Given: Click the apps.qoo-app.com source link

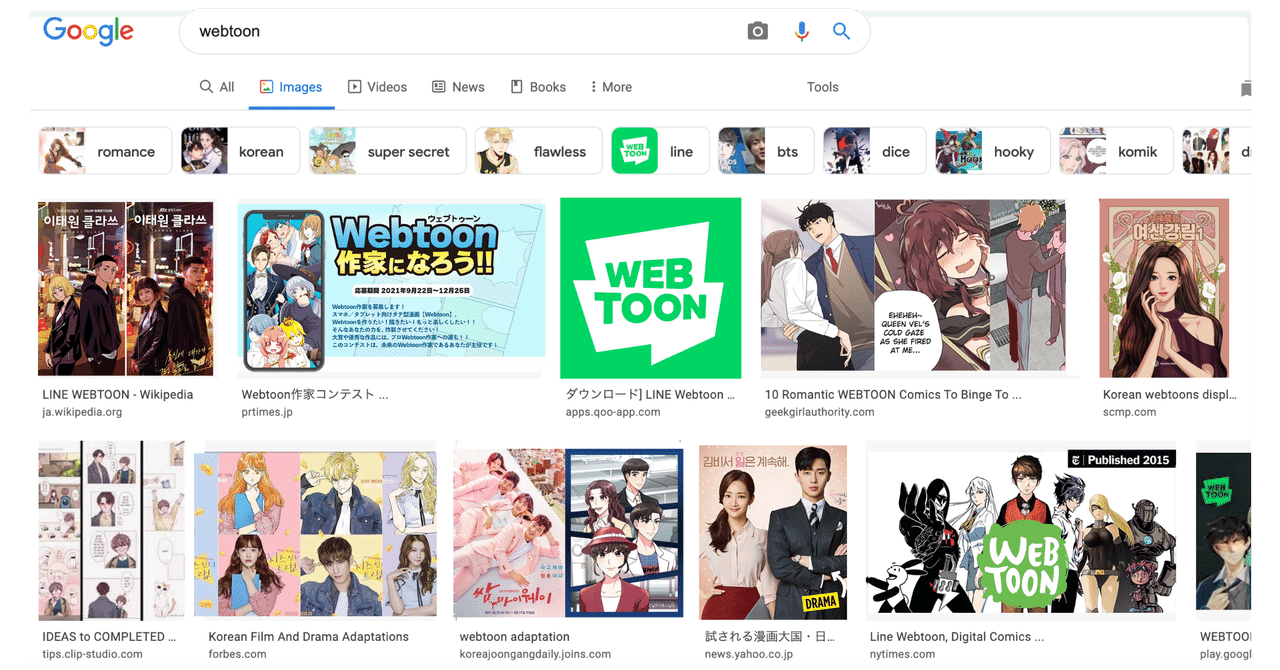Looking at the screenshot, I should pos(613,412).
